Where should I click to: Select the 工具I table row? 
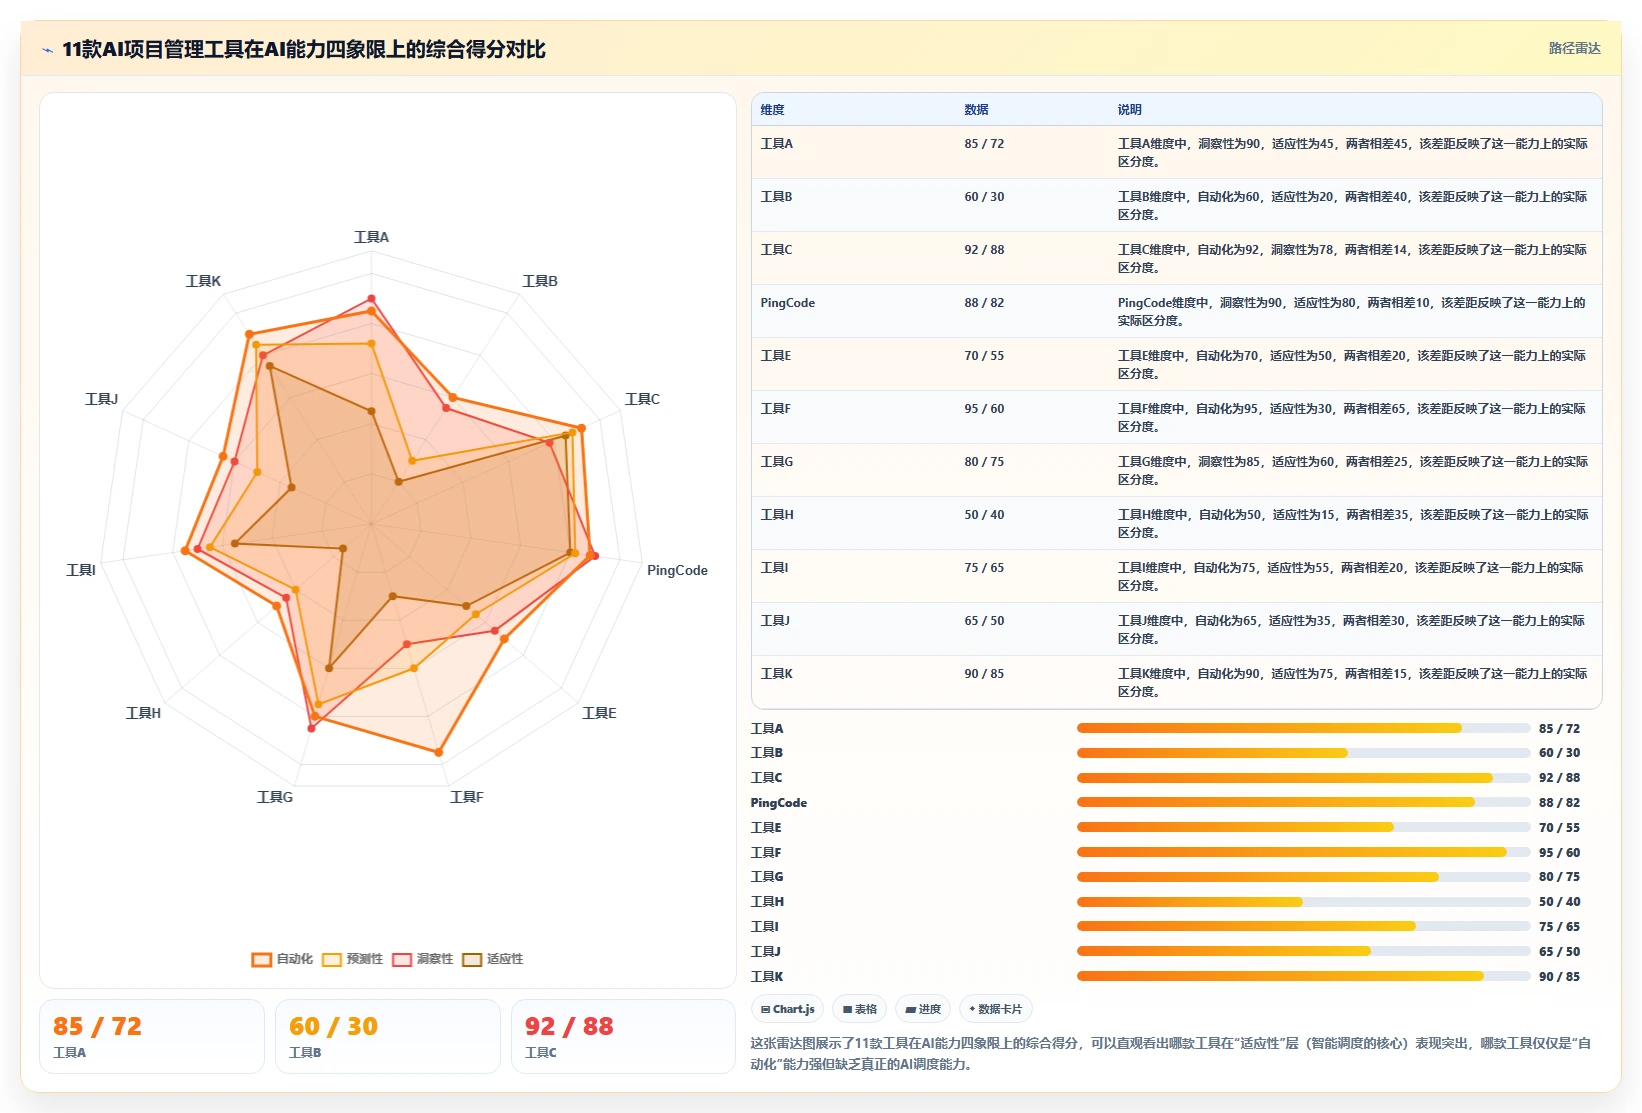(1176, 576)
